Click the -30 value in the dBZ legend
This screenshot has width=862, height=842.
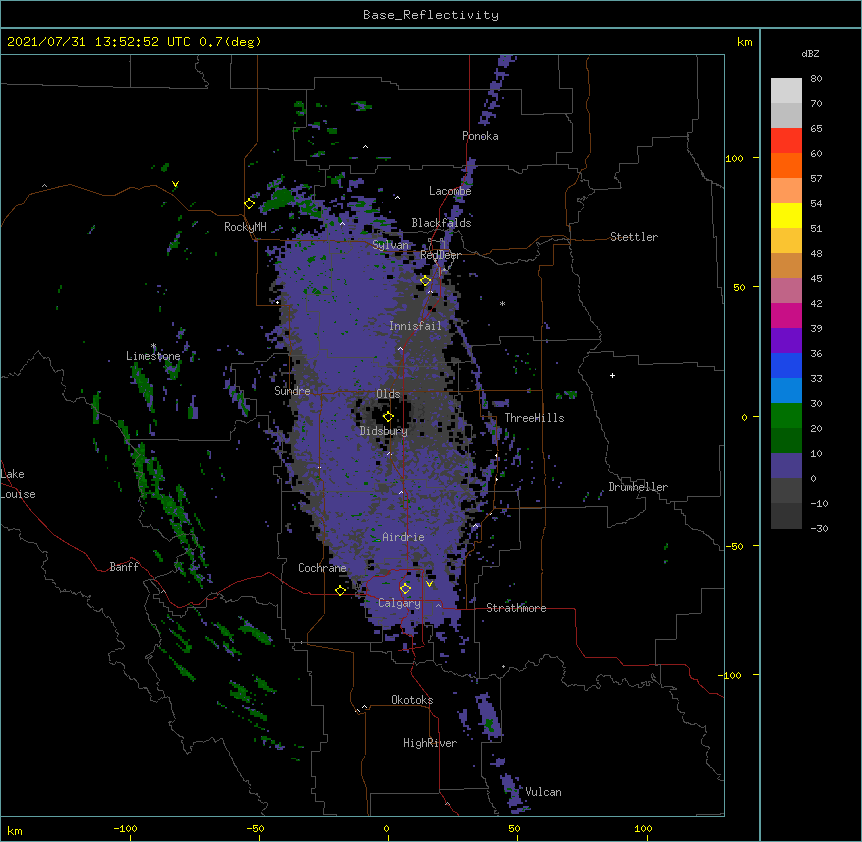pos(819,529)
